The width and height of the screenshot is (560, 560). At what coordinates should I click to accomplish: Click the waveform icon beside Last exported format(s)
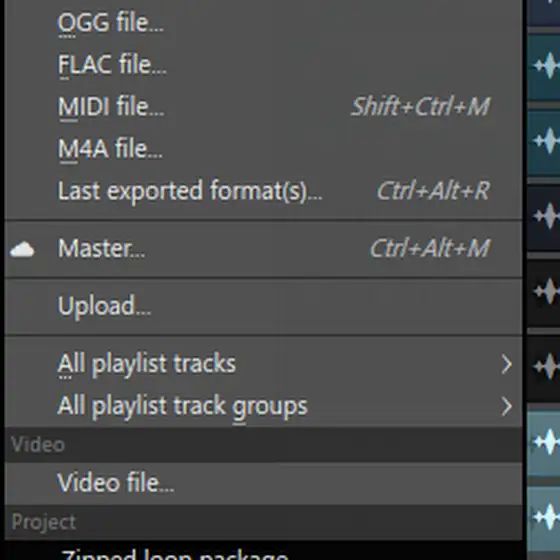pos(547,216)
